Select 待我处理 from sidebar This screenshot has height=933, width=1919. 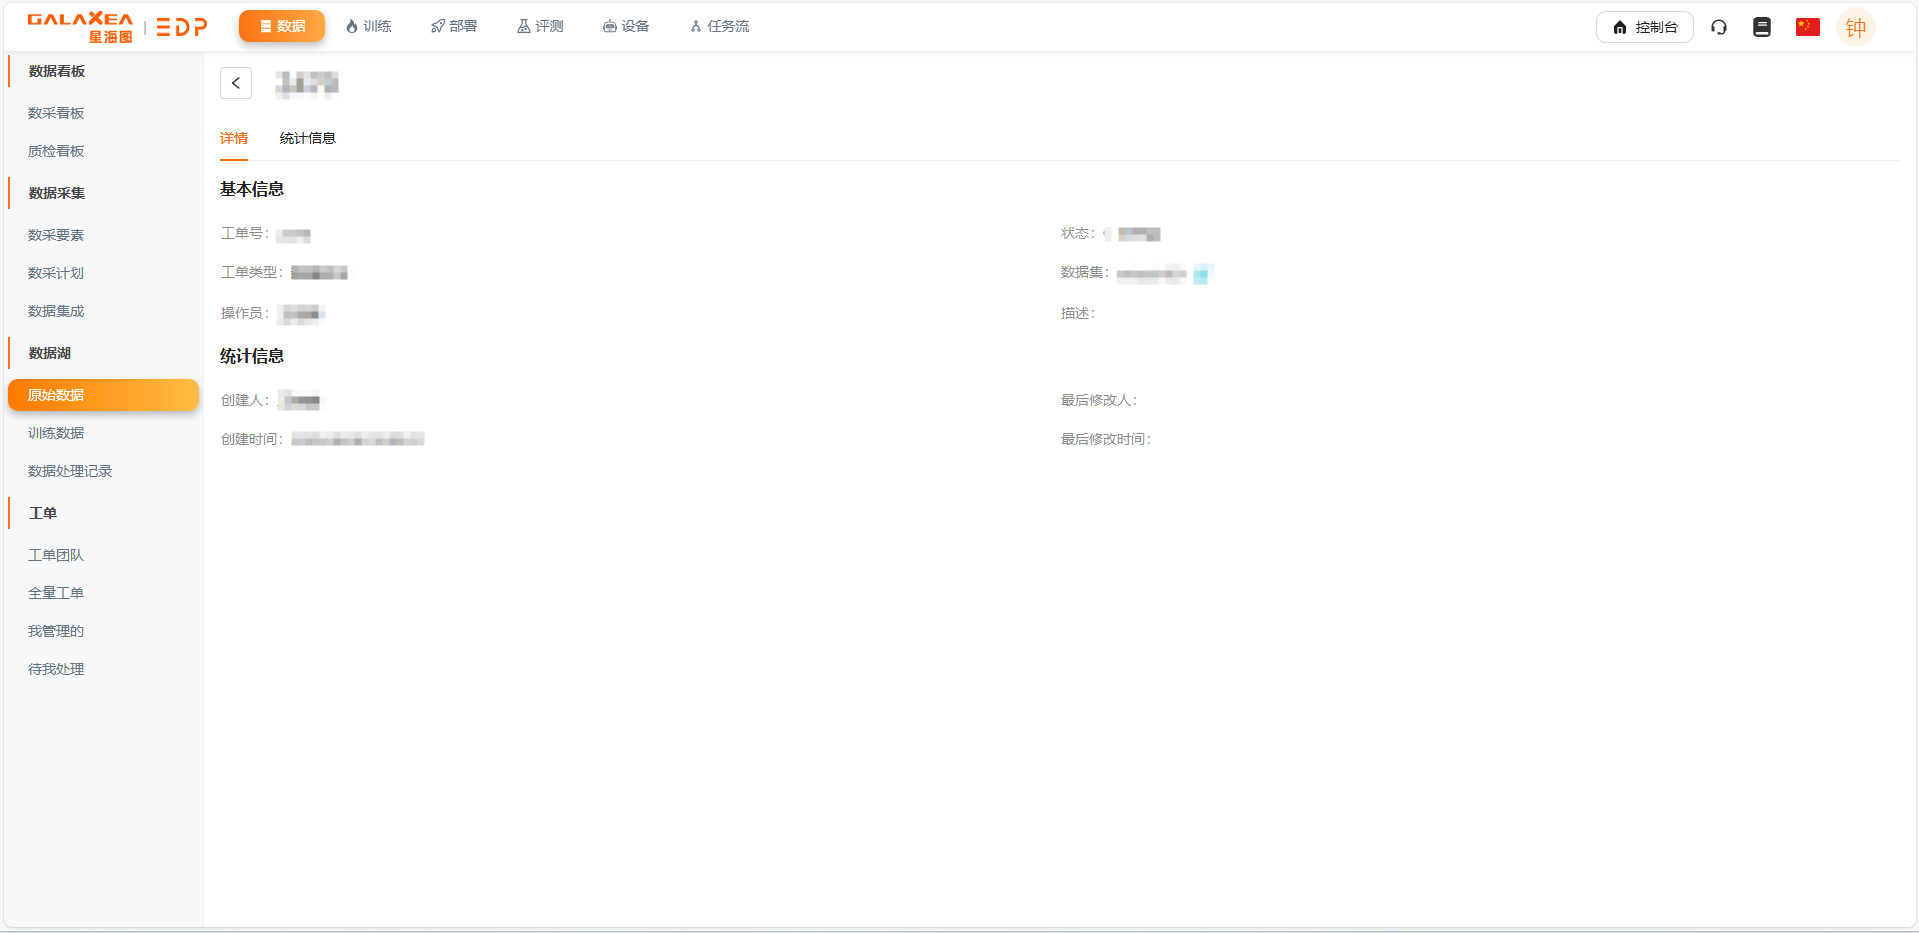tap(56, 669)
